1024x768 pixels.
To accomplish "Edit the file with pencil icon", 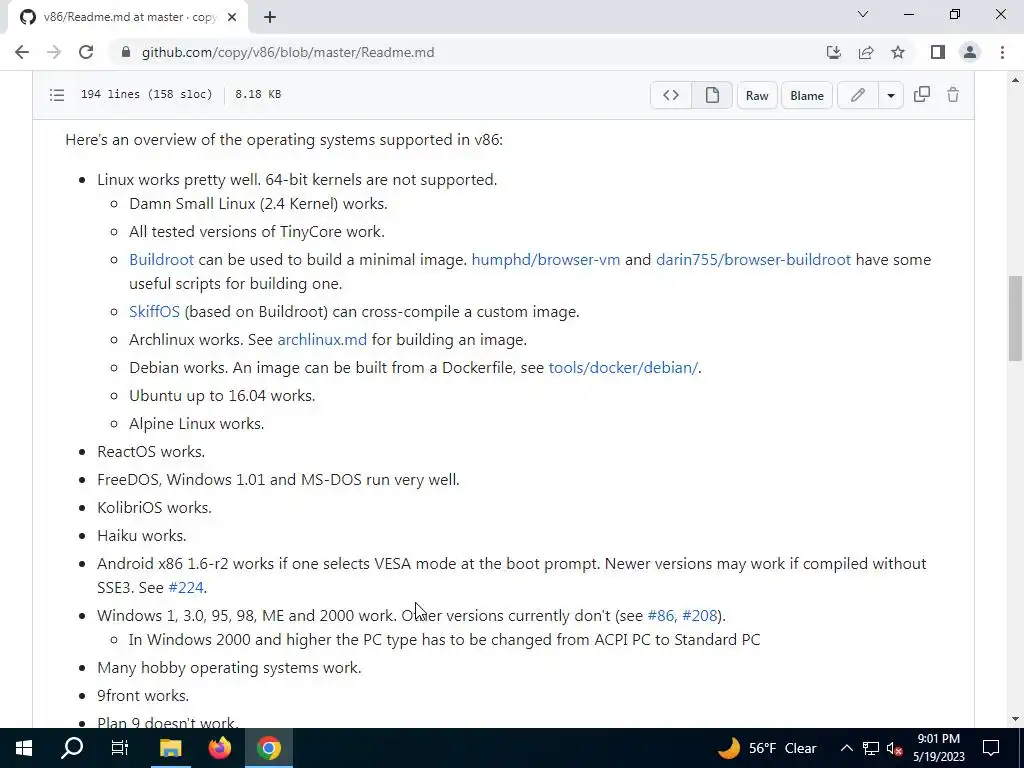I will coord(857,95).
